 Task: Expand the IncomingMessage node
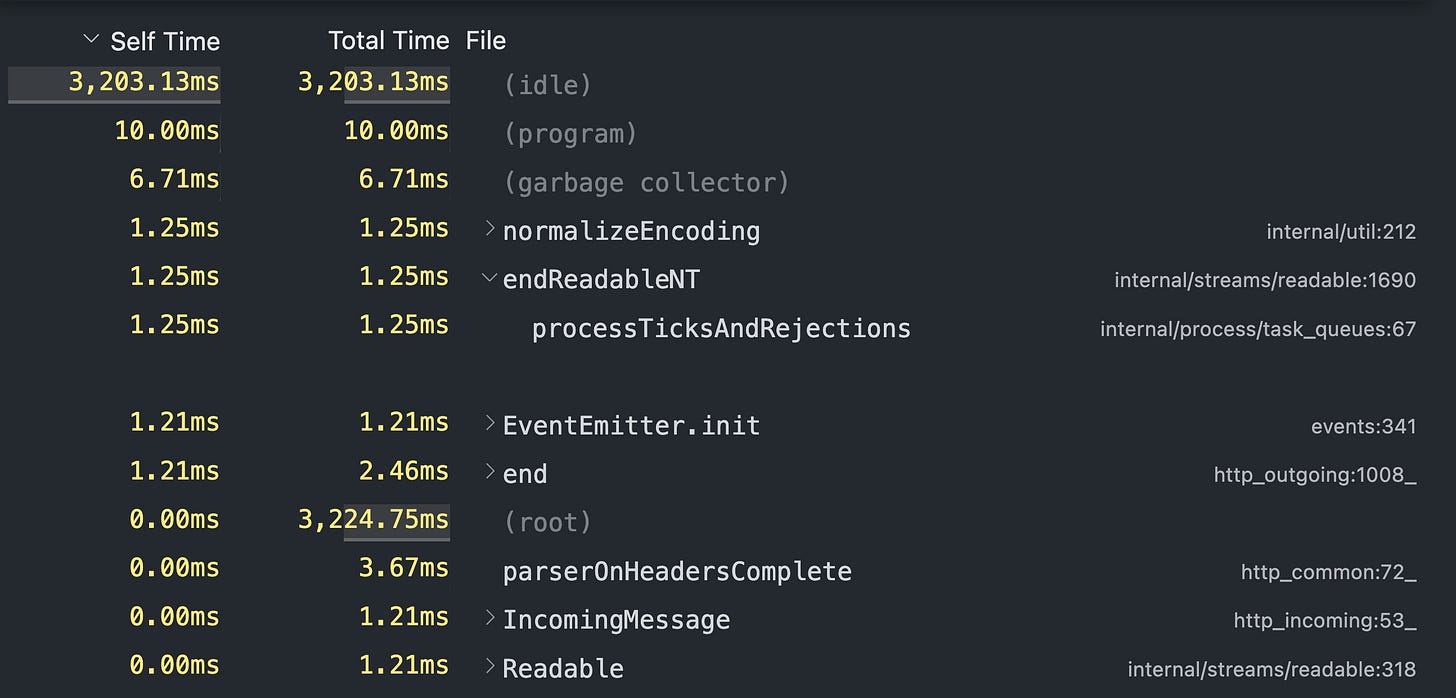[x=488, y=618]
